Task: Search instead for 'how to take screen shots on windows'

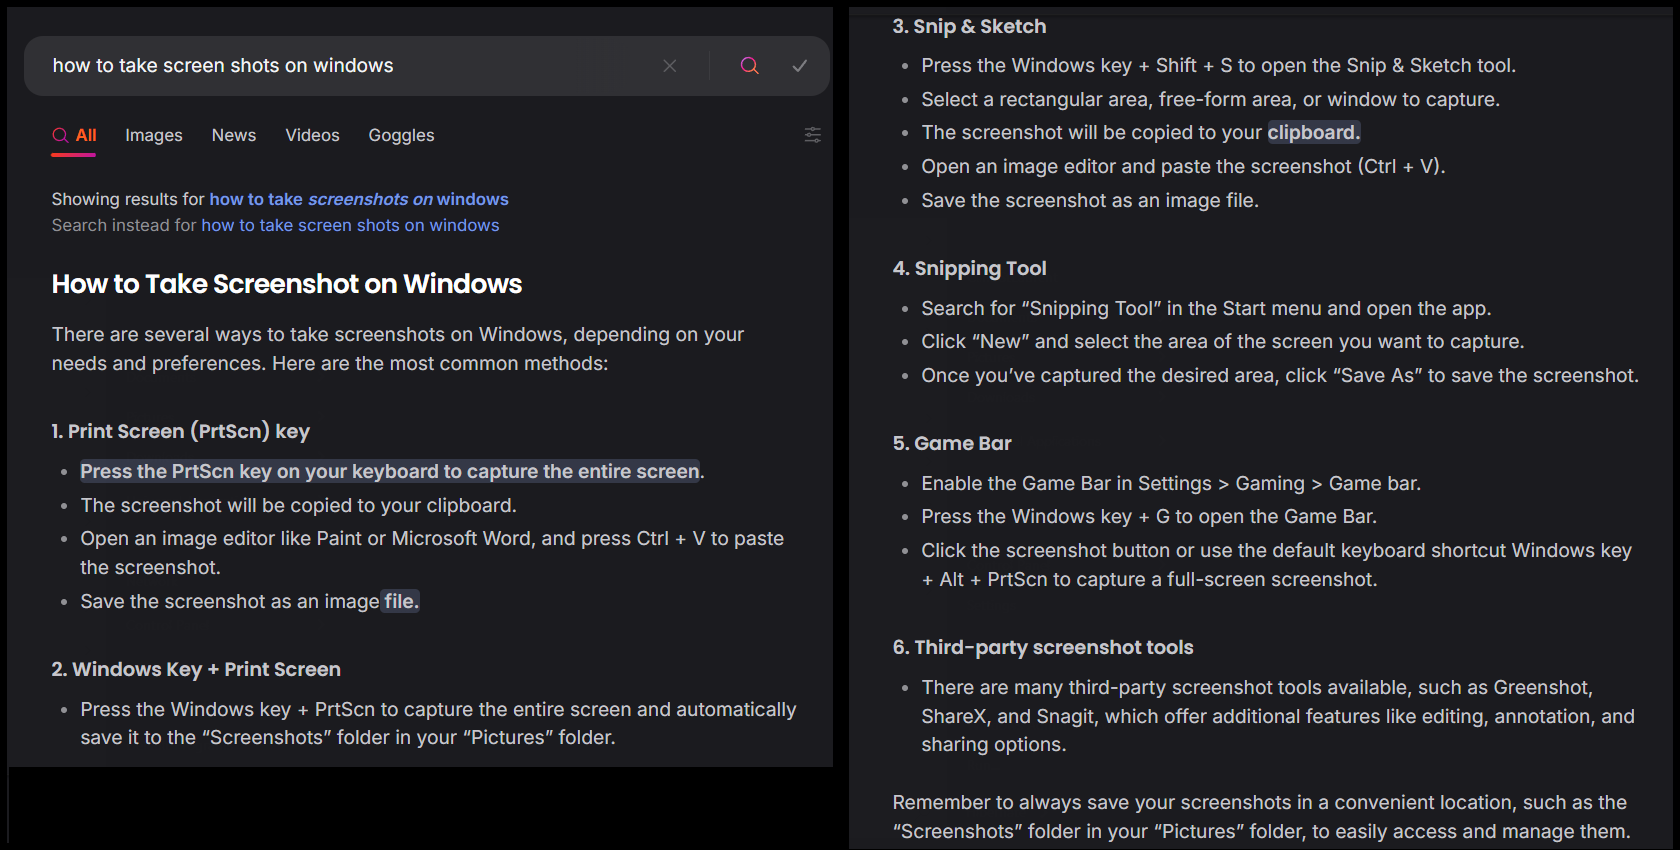Action: point(350,225)
